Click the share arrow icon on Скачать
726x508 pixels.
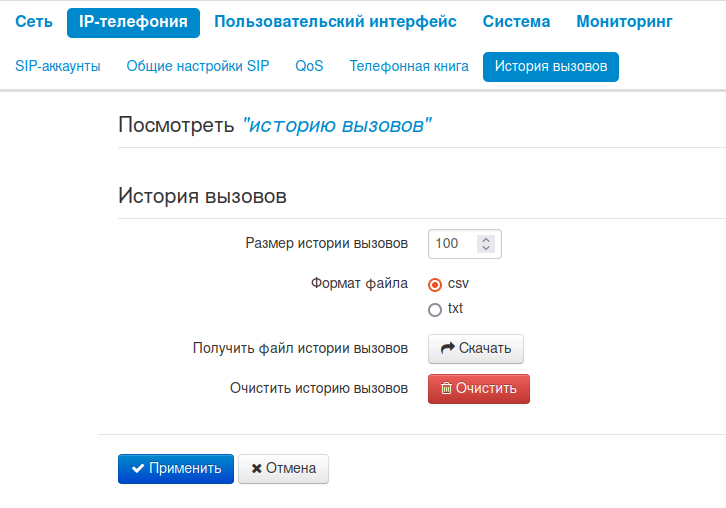[x=448, y=348]
